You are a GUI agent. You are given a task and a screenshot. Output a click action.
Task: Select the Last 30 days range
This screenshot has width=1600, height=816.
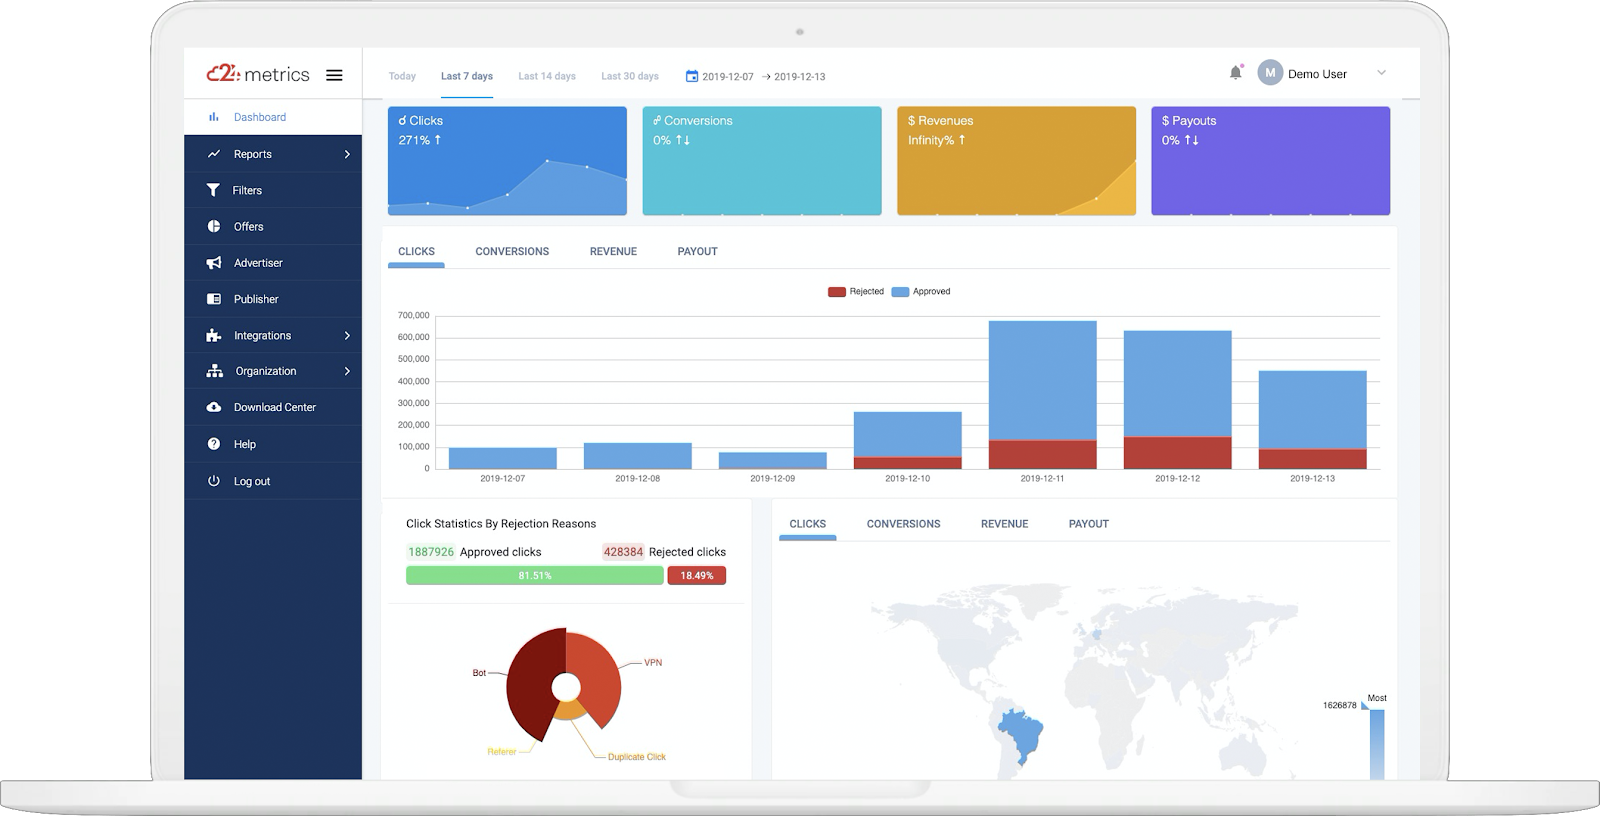630,76
